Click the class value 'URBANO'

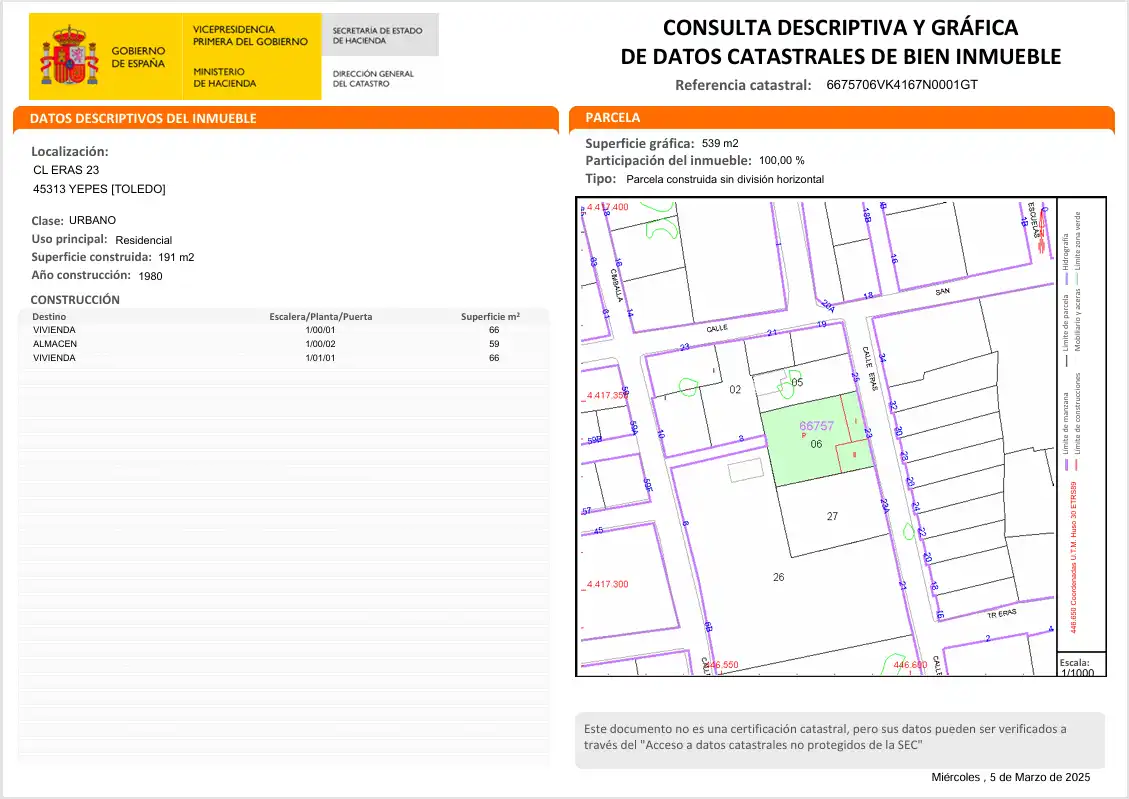click(92, 220)
